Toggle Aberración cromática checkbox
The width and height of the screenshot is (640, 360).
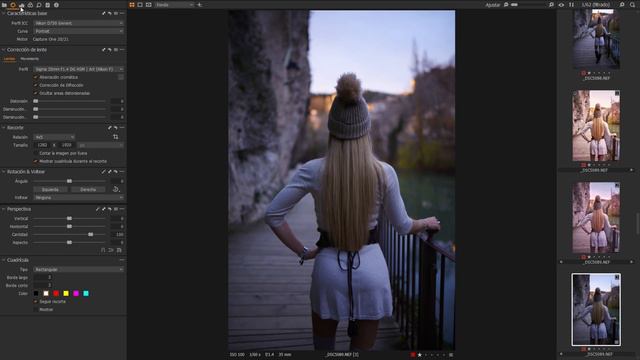[x=36, y=77]
